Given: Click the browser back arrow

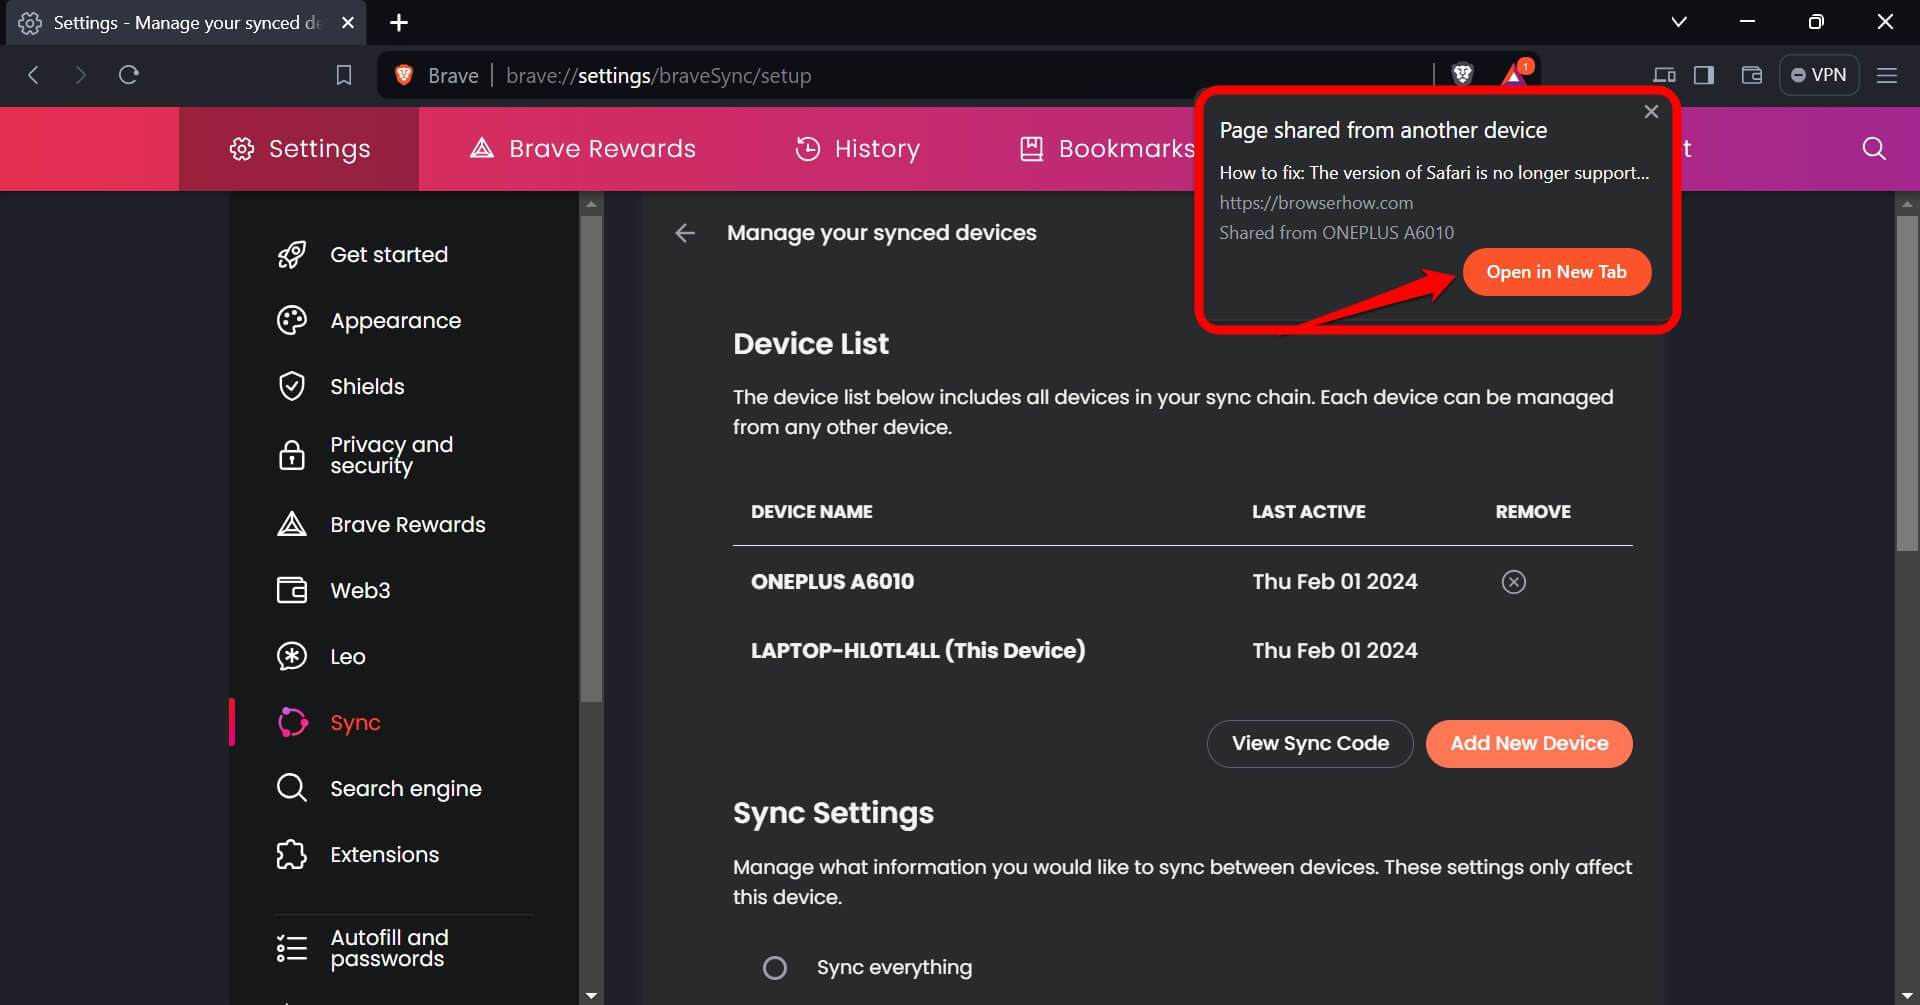Looking at the screenshot, I should pyautogui.click(x=33, y=75).
